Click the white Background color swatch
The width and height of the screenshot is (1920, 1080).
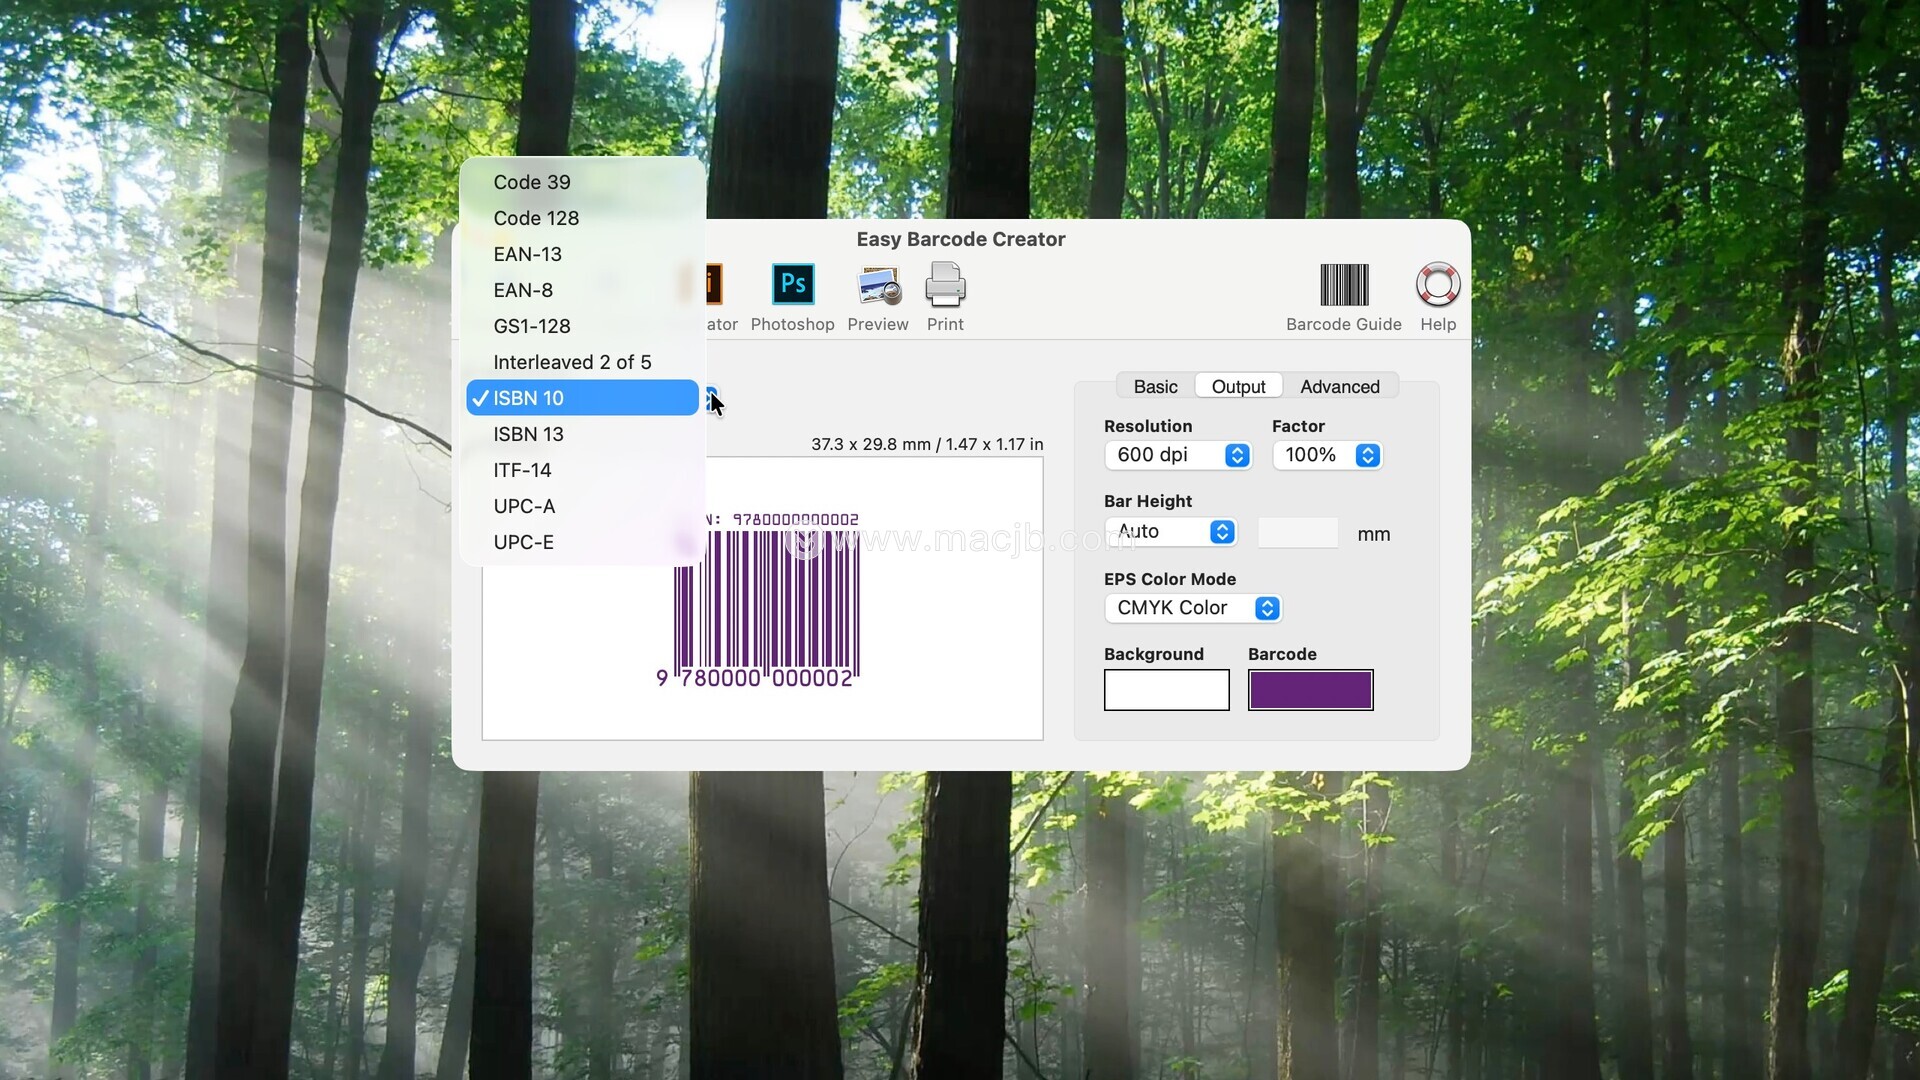click(1166, 690)
